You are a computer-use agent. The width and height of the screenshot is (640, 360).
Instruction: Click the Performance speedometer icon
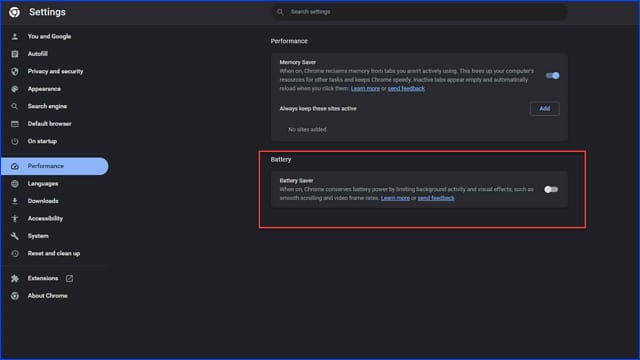click(15, 167)
